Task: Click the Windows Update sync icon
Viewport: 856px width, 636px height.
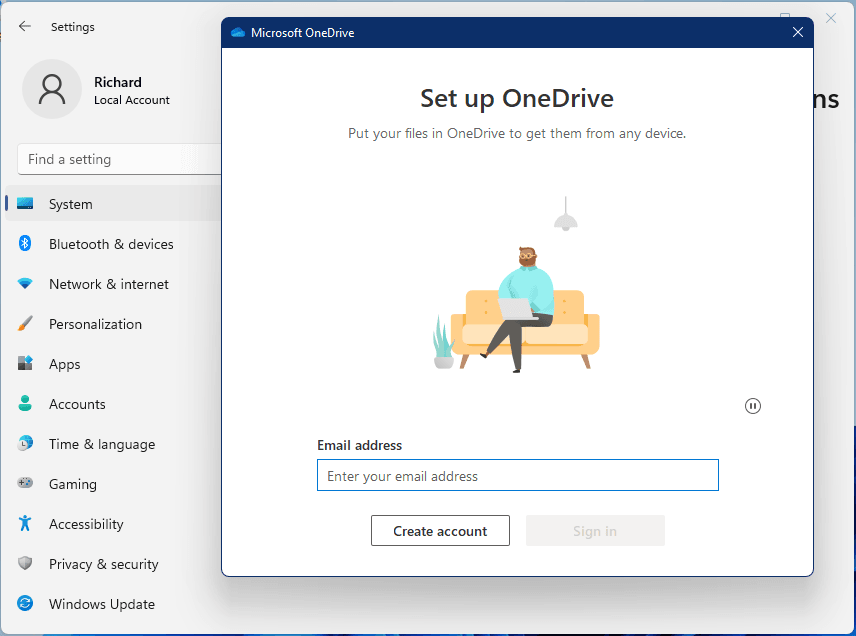Action: (25, 603)
